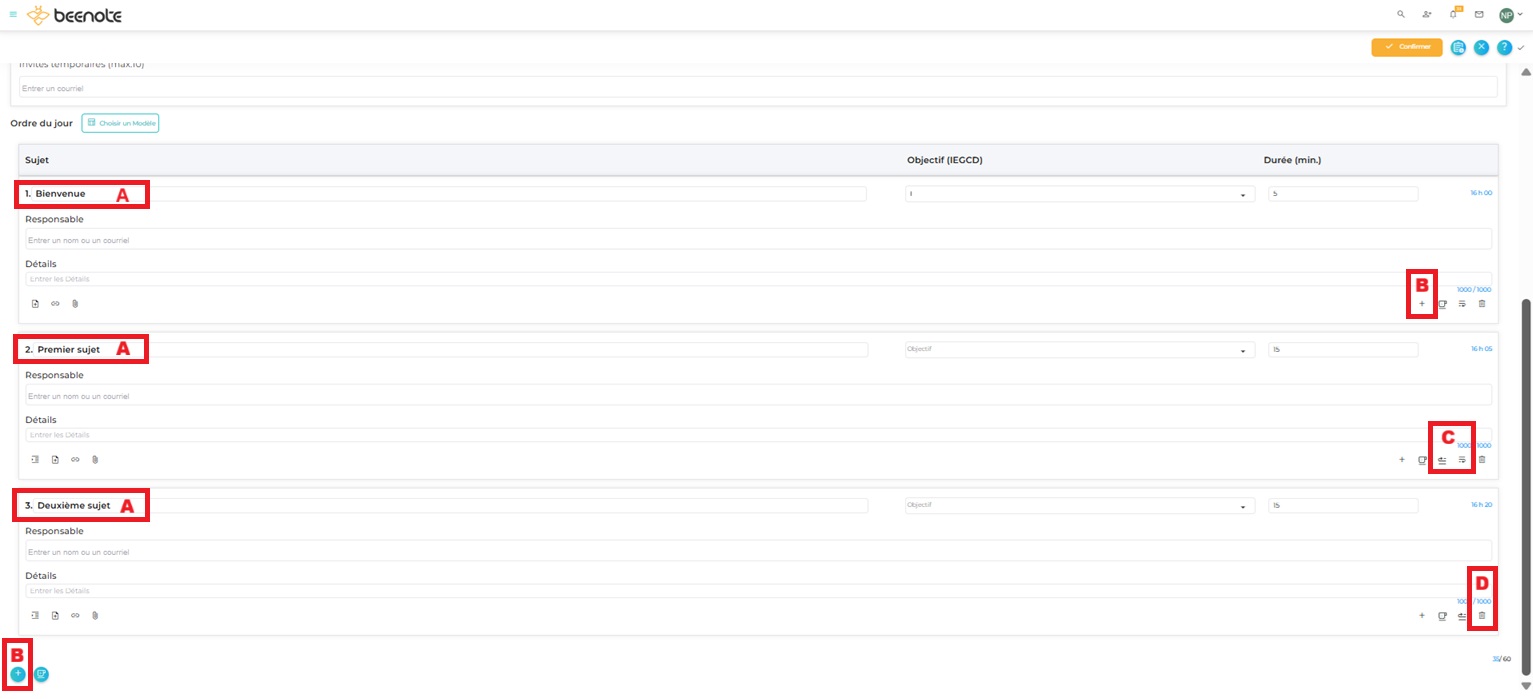Delete the Deuxième sujet agenda item
This screenshot has height=699, width=1533.
[1482, 616]
